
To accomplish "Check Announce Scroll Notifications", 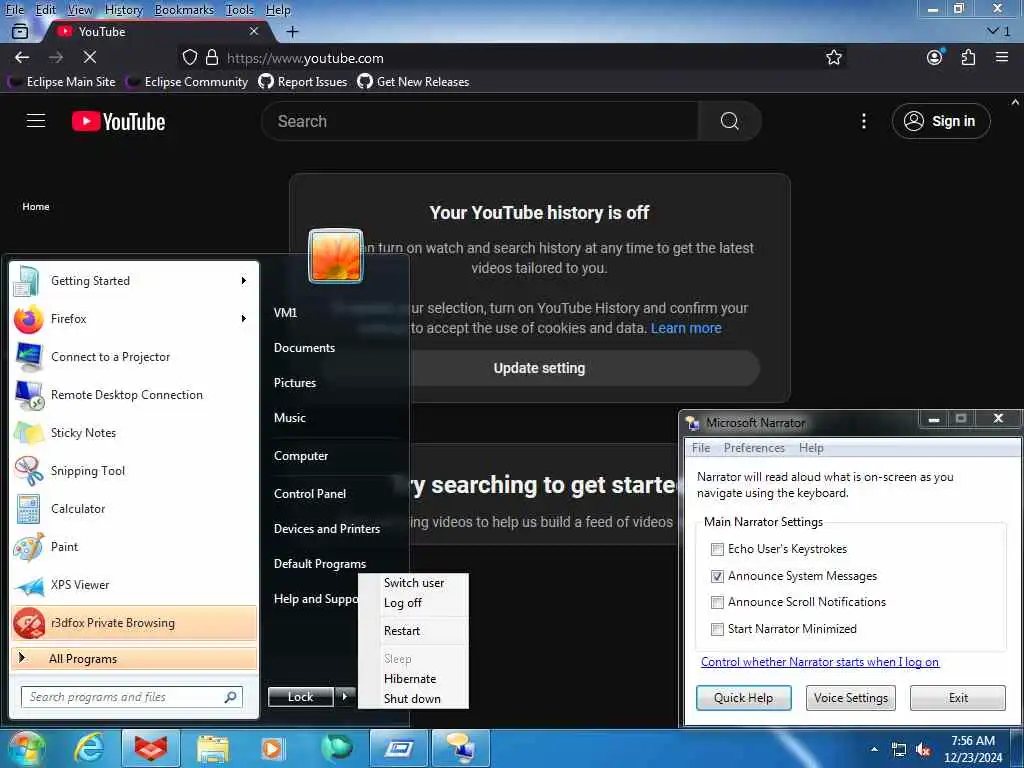I will [717, 602].
